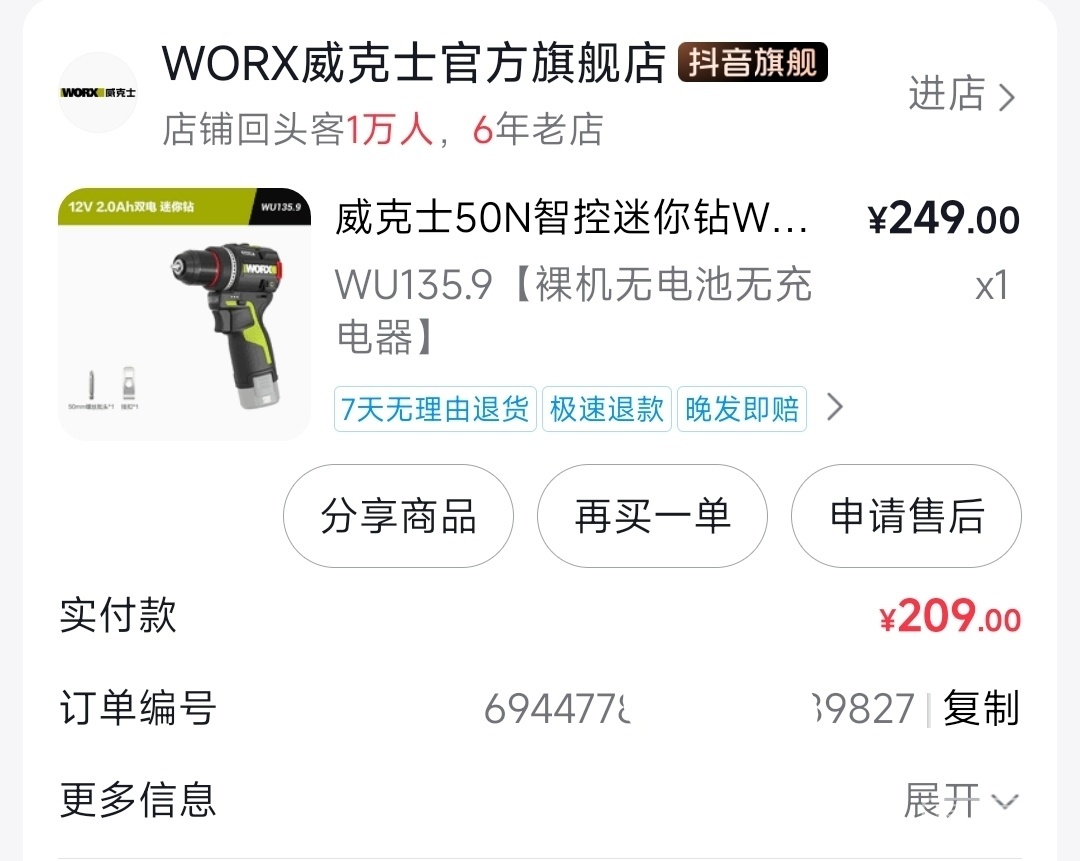Tap the 7天无理由退货 tag
Viewport: 1080px width, 861px height.
(435, 409)
